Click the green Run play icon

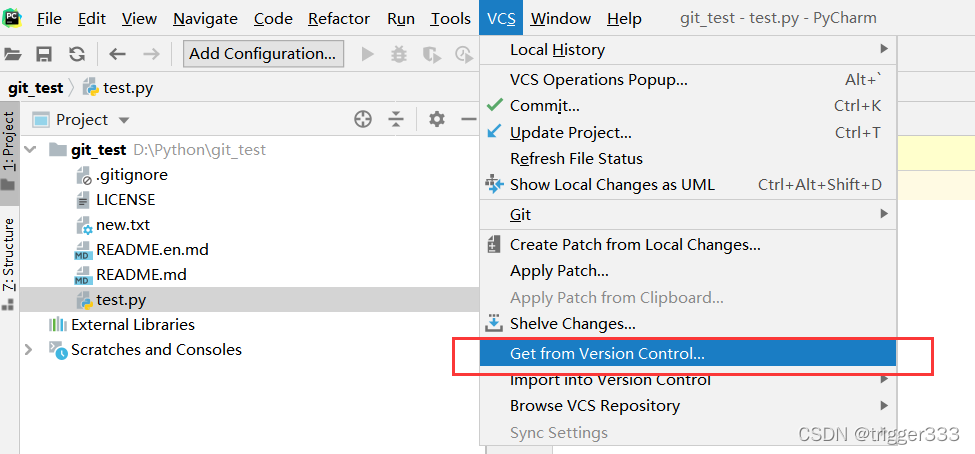[x=367, y=54]
